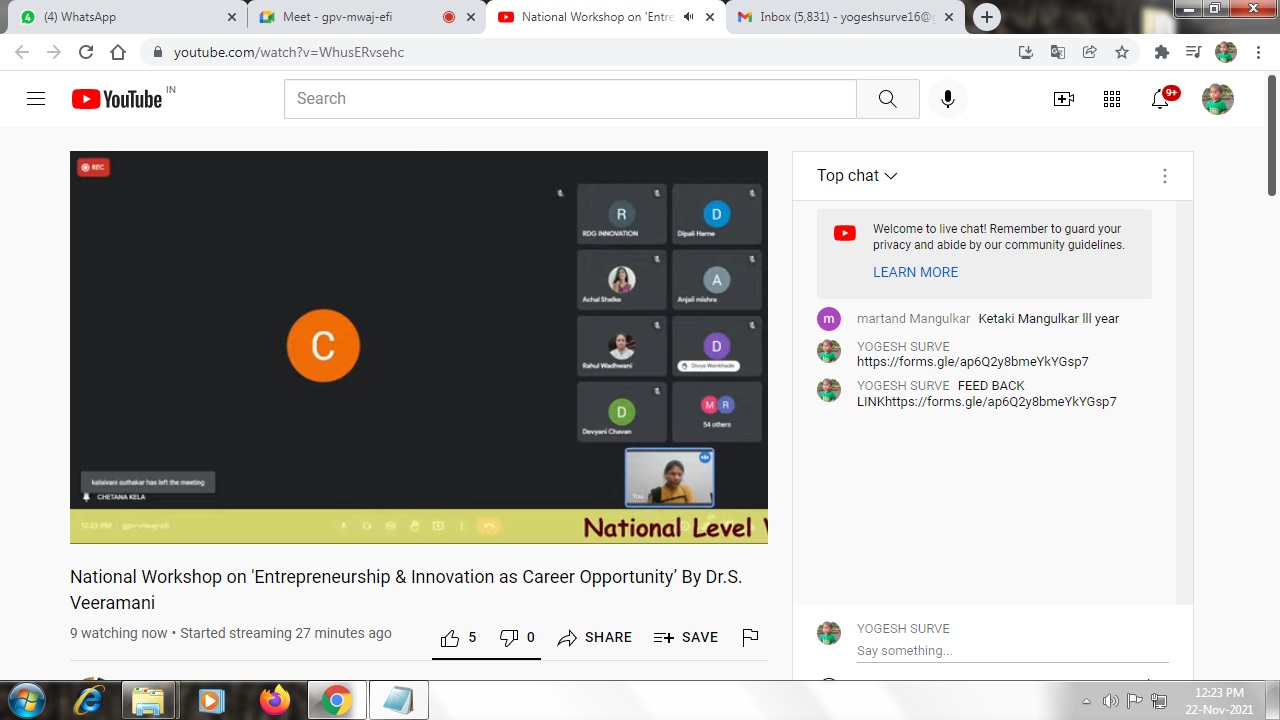The height and width of the screenshot is (720, 1280).
Task: Report the video using flag icon
Action: pos(750,637)
